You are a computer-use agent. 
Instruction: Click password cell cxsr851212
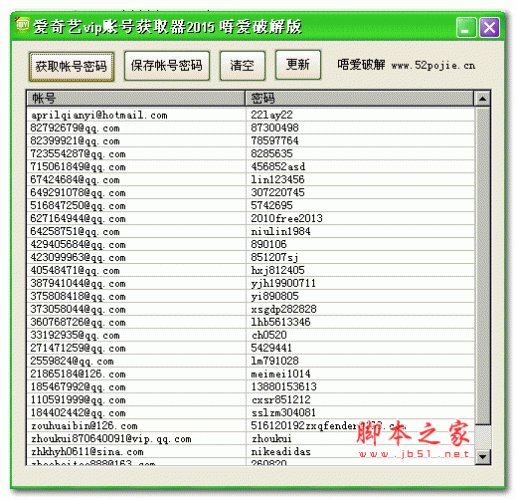(x=281, y=400)
